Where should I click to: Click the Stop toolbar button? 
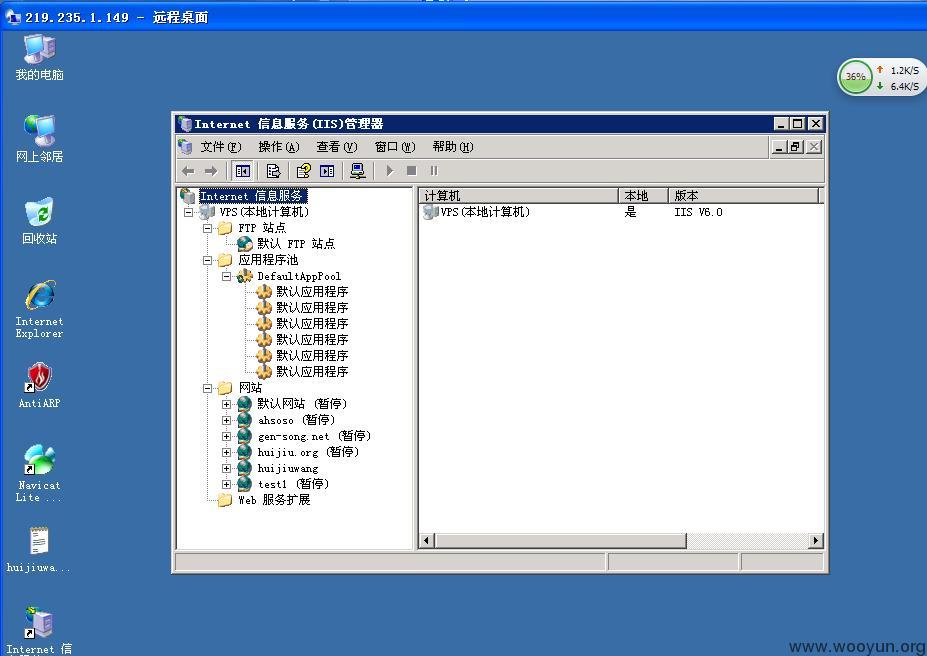pos(411,171)
